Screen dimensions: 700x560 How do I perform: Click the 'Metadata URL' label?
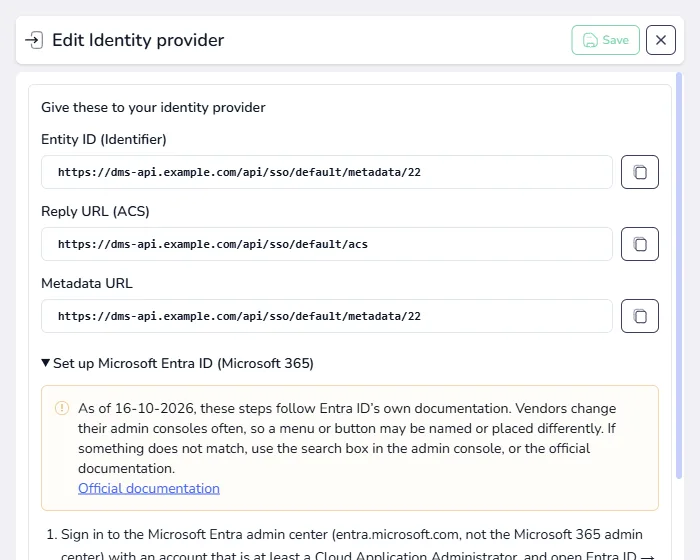pos(87,283)
